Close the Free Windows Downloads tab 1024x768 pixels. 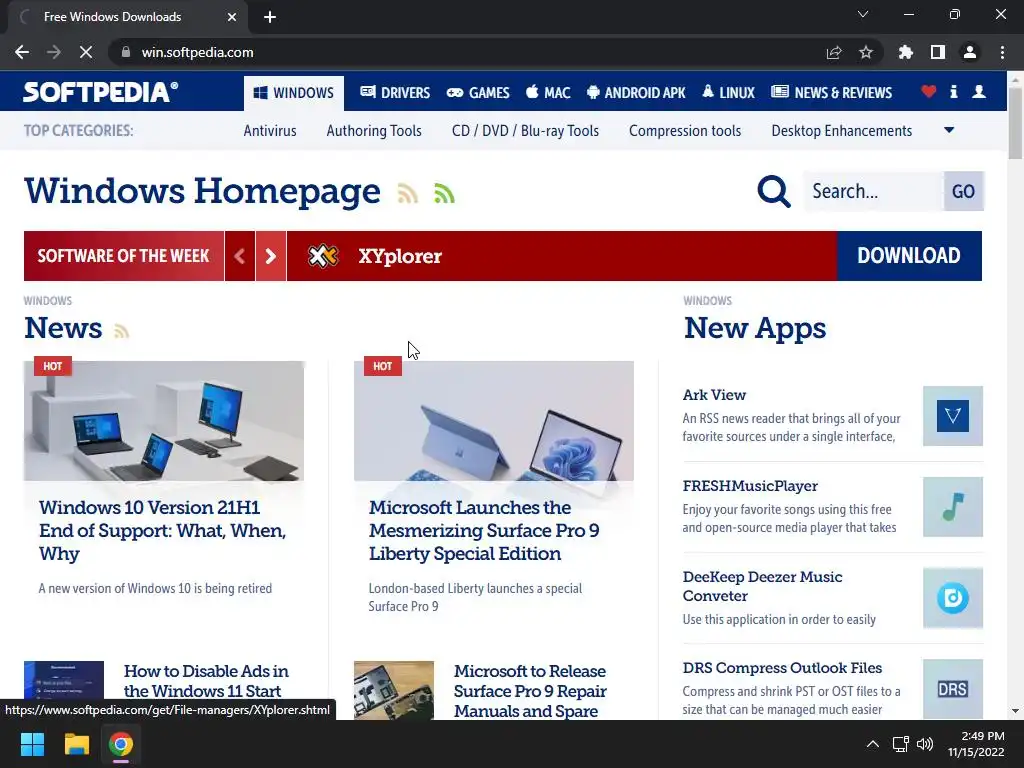click(x=232, y=17)
